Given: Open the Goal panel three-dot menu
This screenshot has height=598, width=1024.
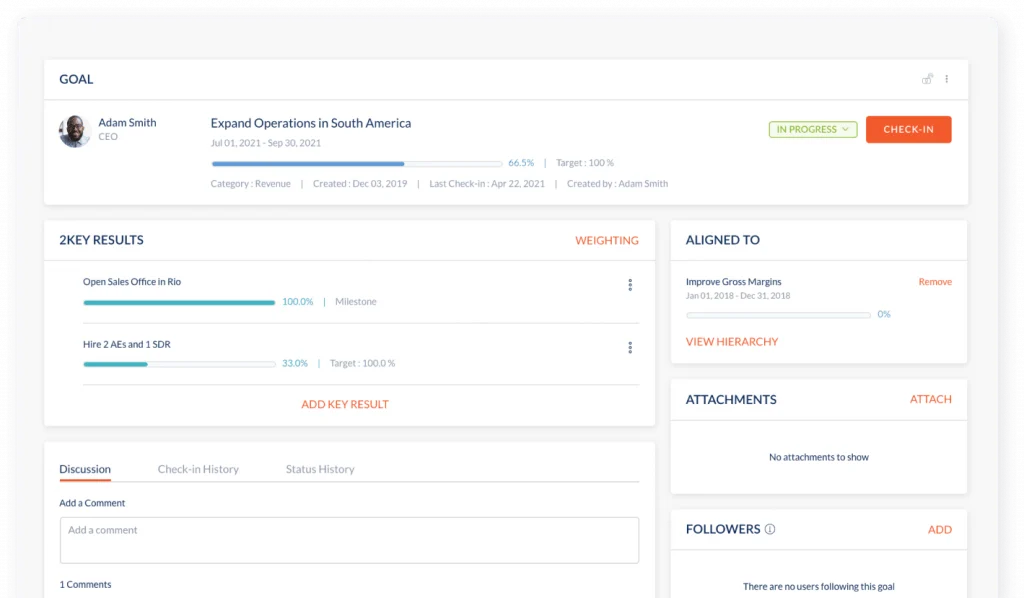Looking at the screenshot, I should click(946, 79).
